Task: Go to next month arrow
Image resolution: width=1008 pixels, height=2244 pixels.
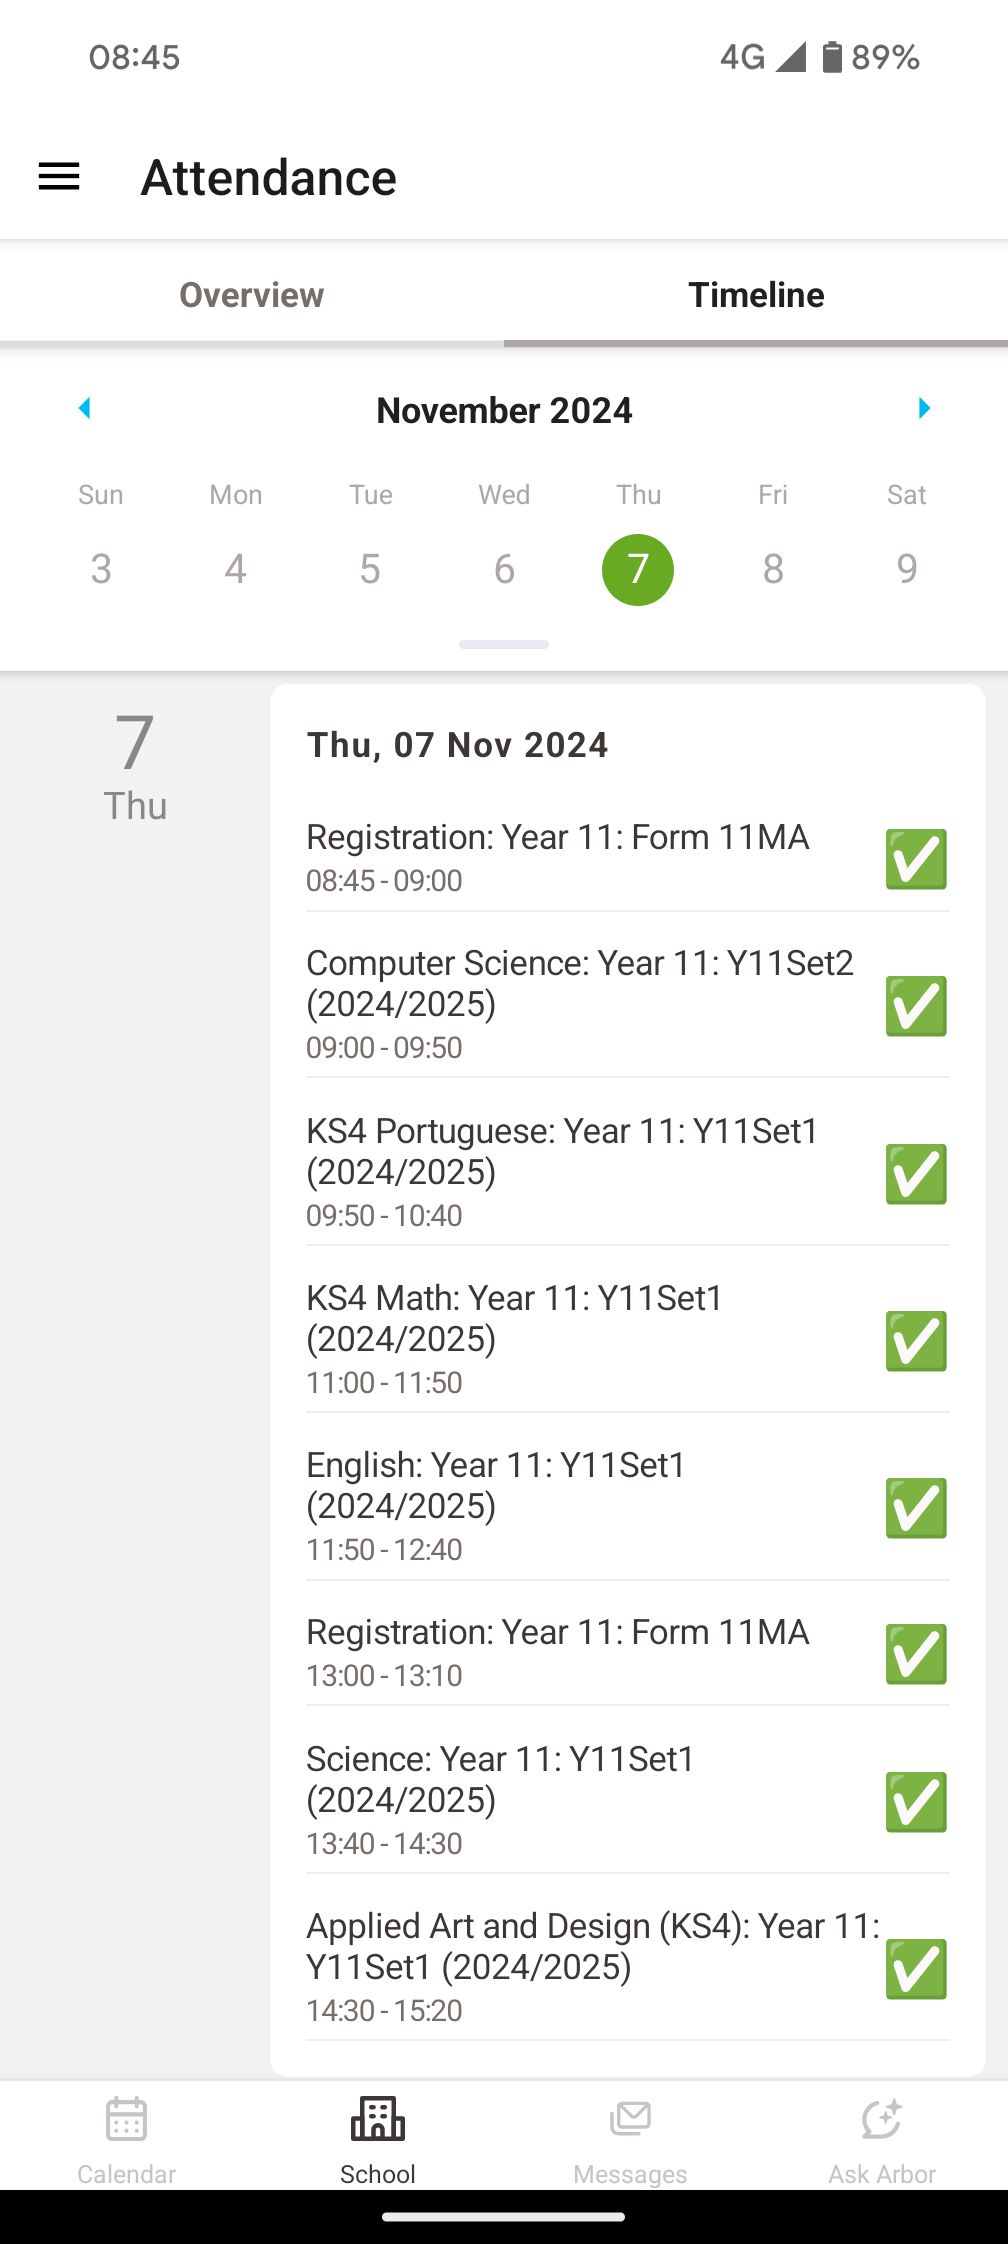Action: click(924, 408)
